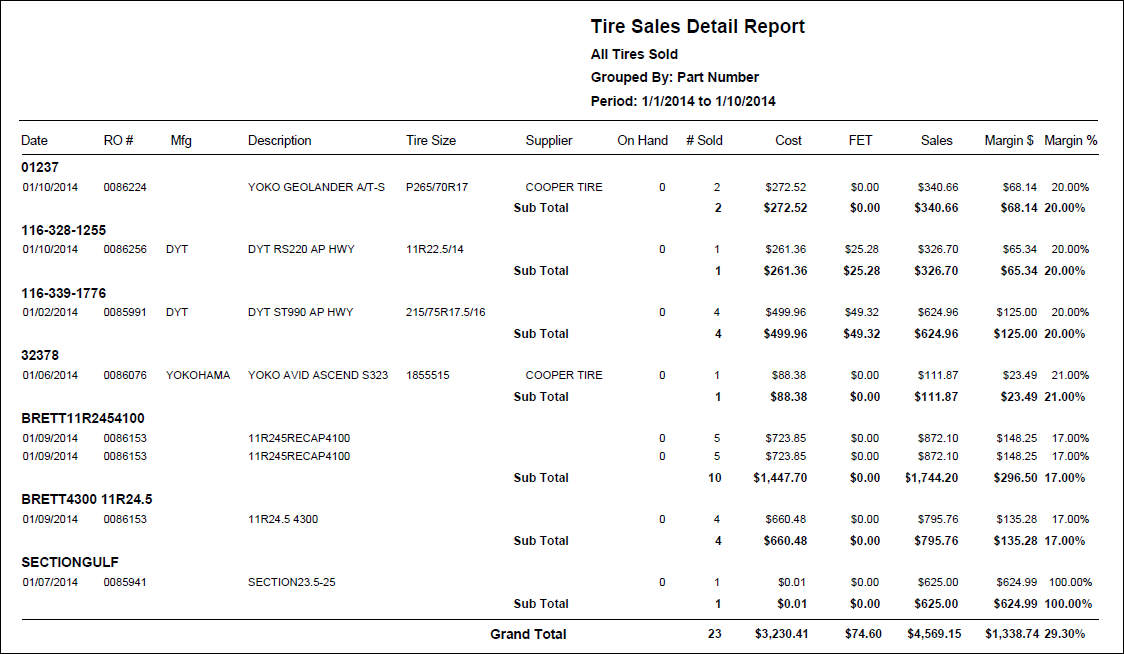Click the Mfg column header
The image size is (1124, 654).
coord(181,141)
